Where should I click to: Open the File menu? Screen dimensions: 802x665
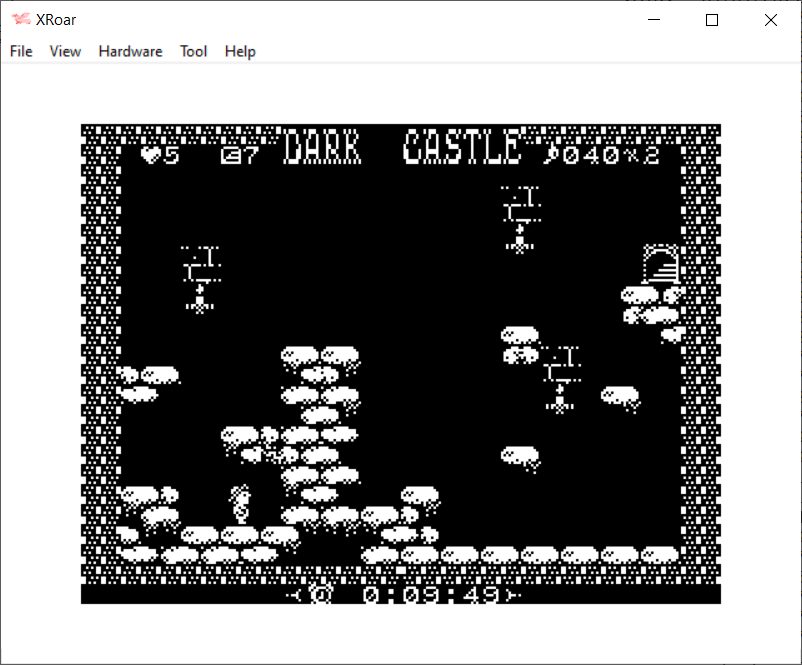(21, 51)
